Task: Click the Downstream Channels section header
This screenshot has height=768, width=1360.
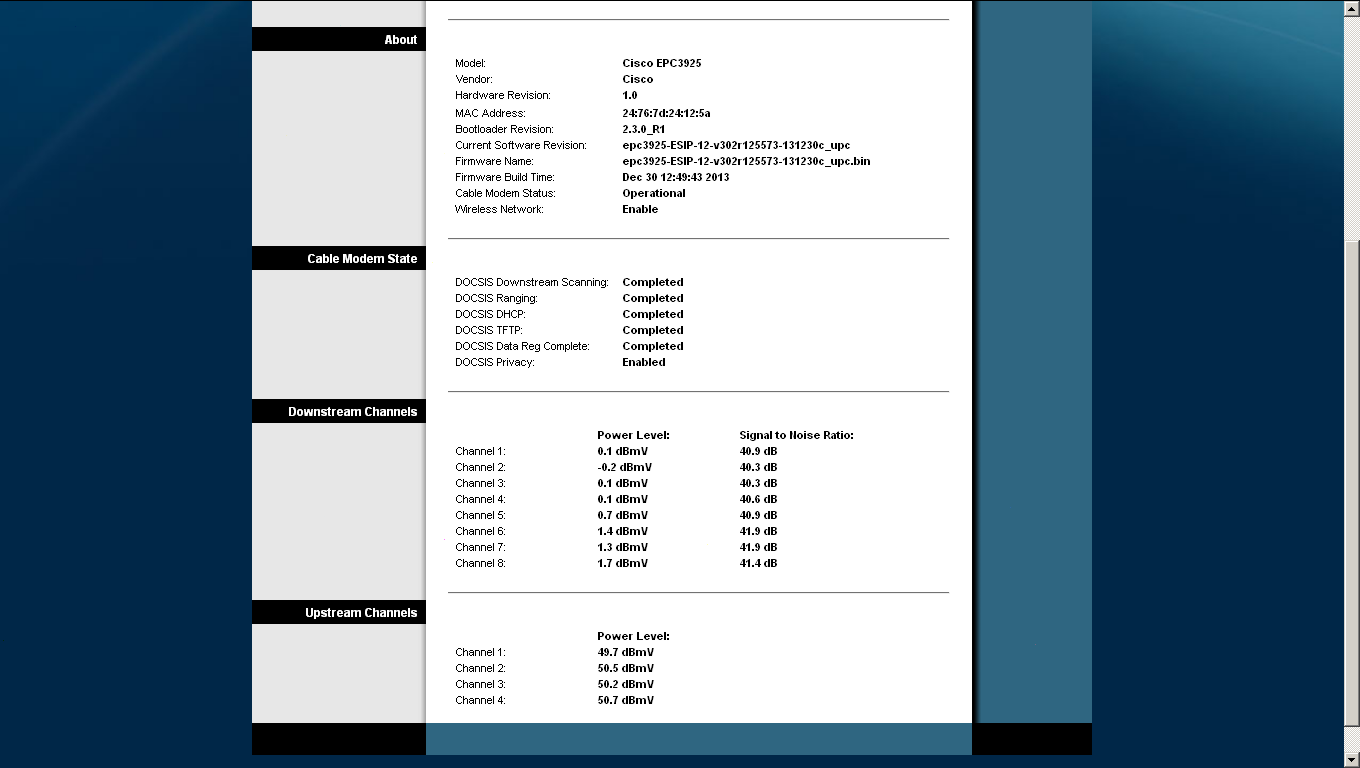Action: pyautogui.click(x=339, y=412)
